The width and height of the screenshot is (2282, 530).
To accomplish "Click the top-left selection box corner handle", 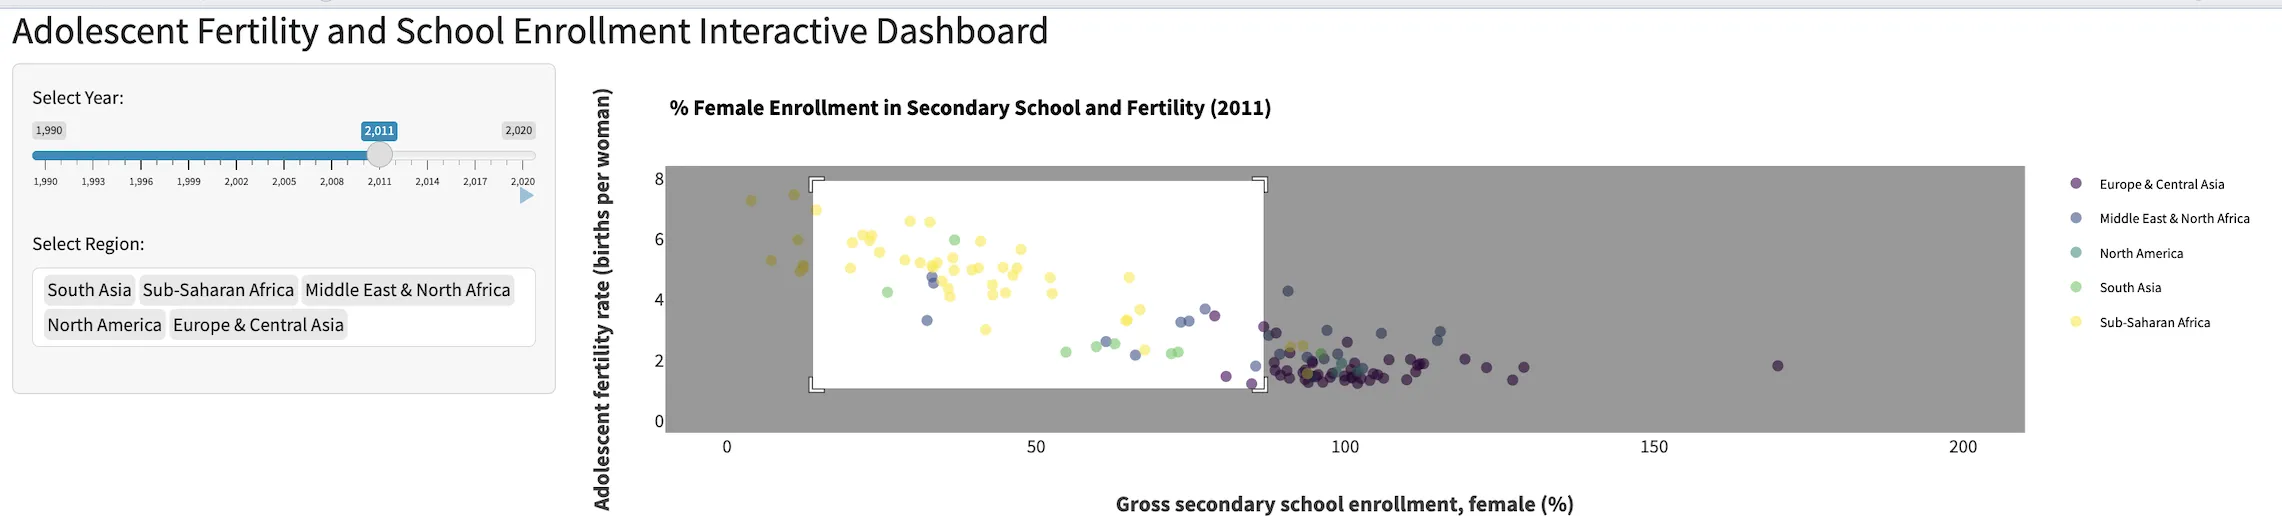I will click(x=816, y=184).
